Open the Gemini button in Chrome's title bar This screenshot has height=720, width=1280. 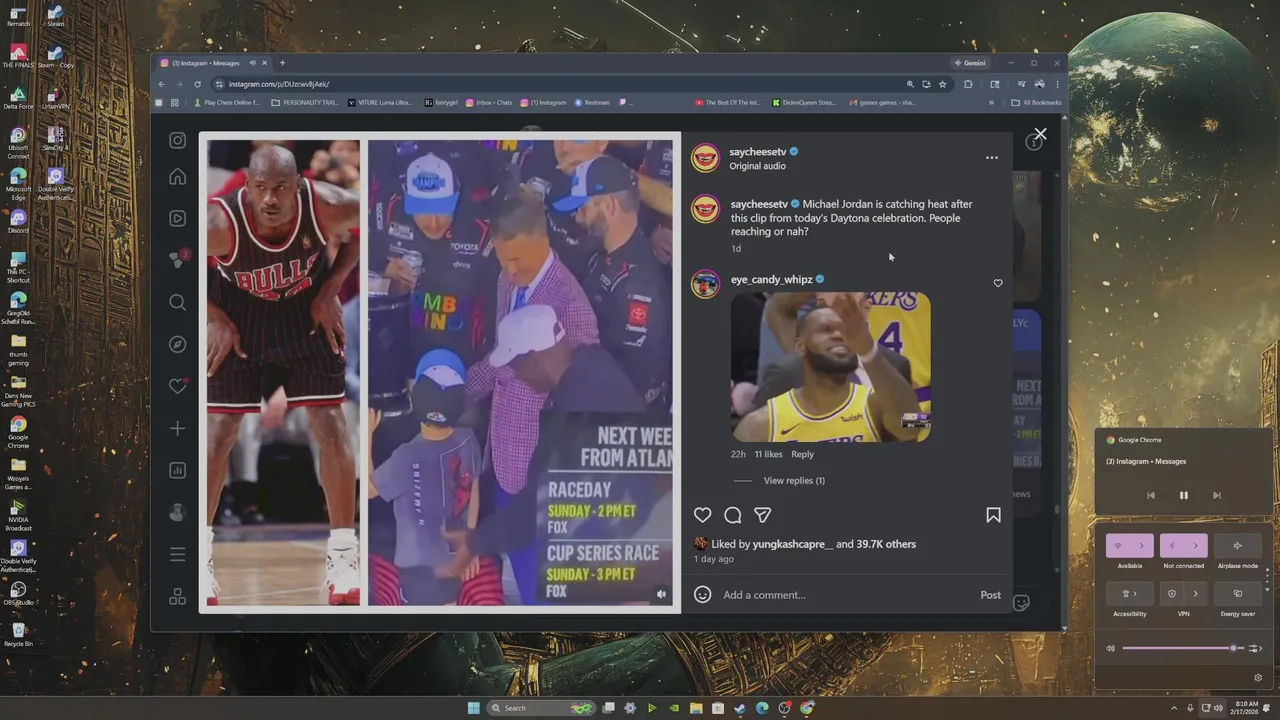tap(969, 63)
